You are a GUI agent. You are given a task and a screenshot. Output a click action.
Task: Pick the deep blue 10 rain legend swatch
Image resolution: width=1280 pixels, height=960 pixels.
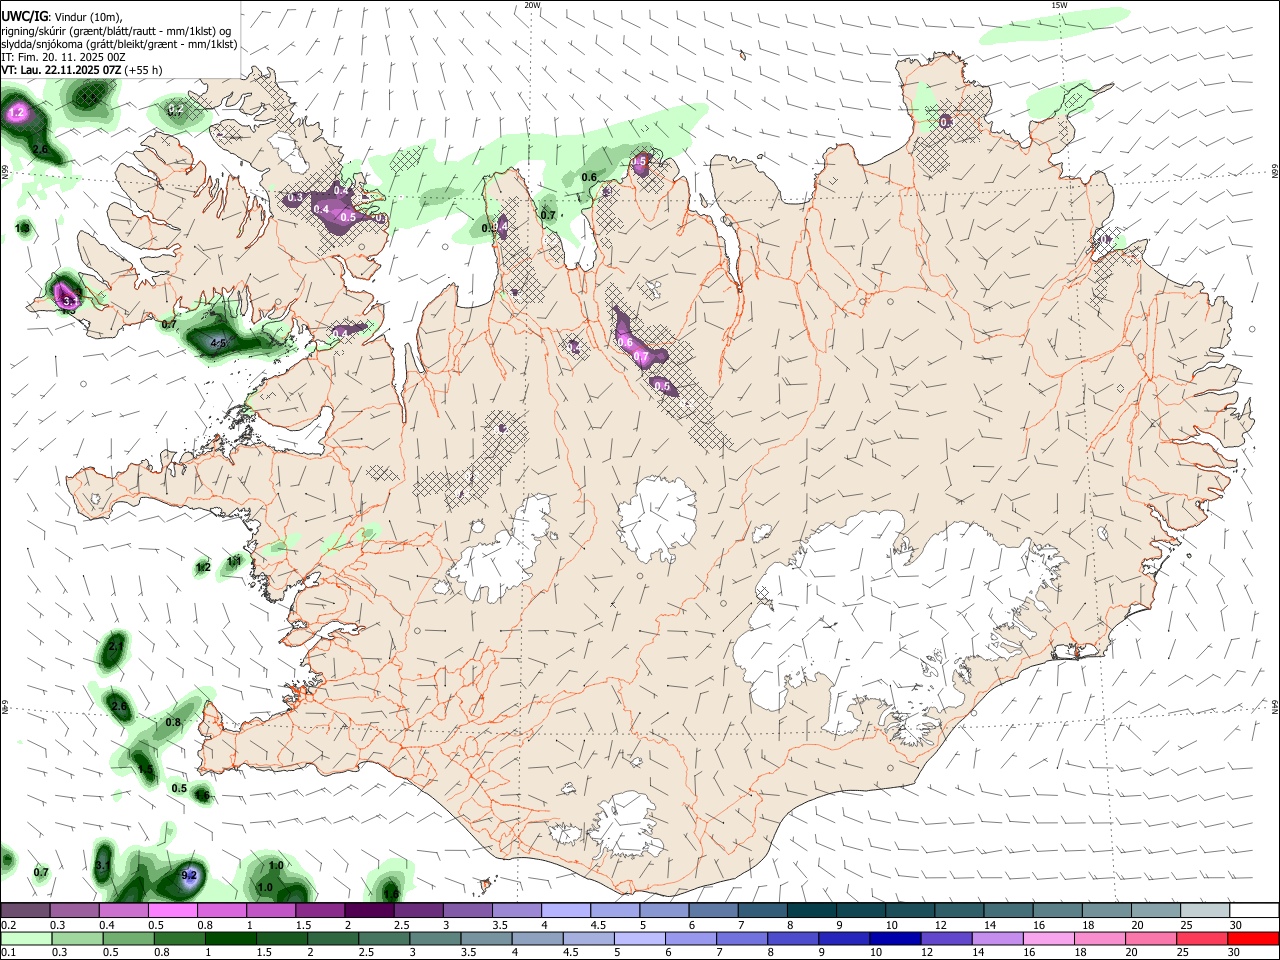895,939
